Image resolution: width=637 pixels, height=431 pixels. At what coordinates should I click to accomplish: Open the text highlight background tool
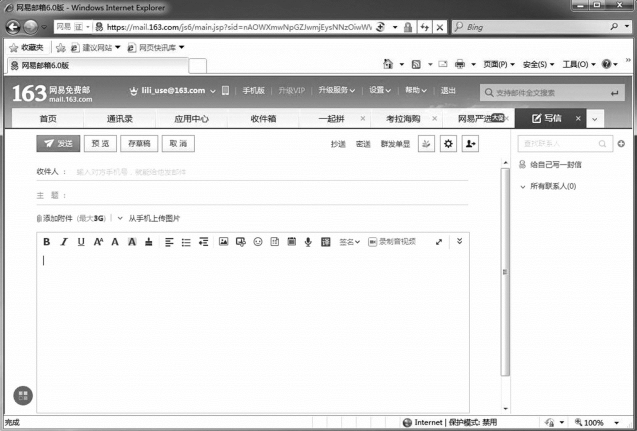click(132, 242)
